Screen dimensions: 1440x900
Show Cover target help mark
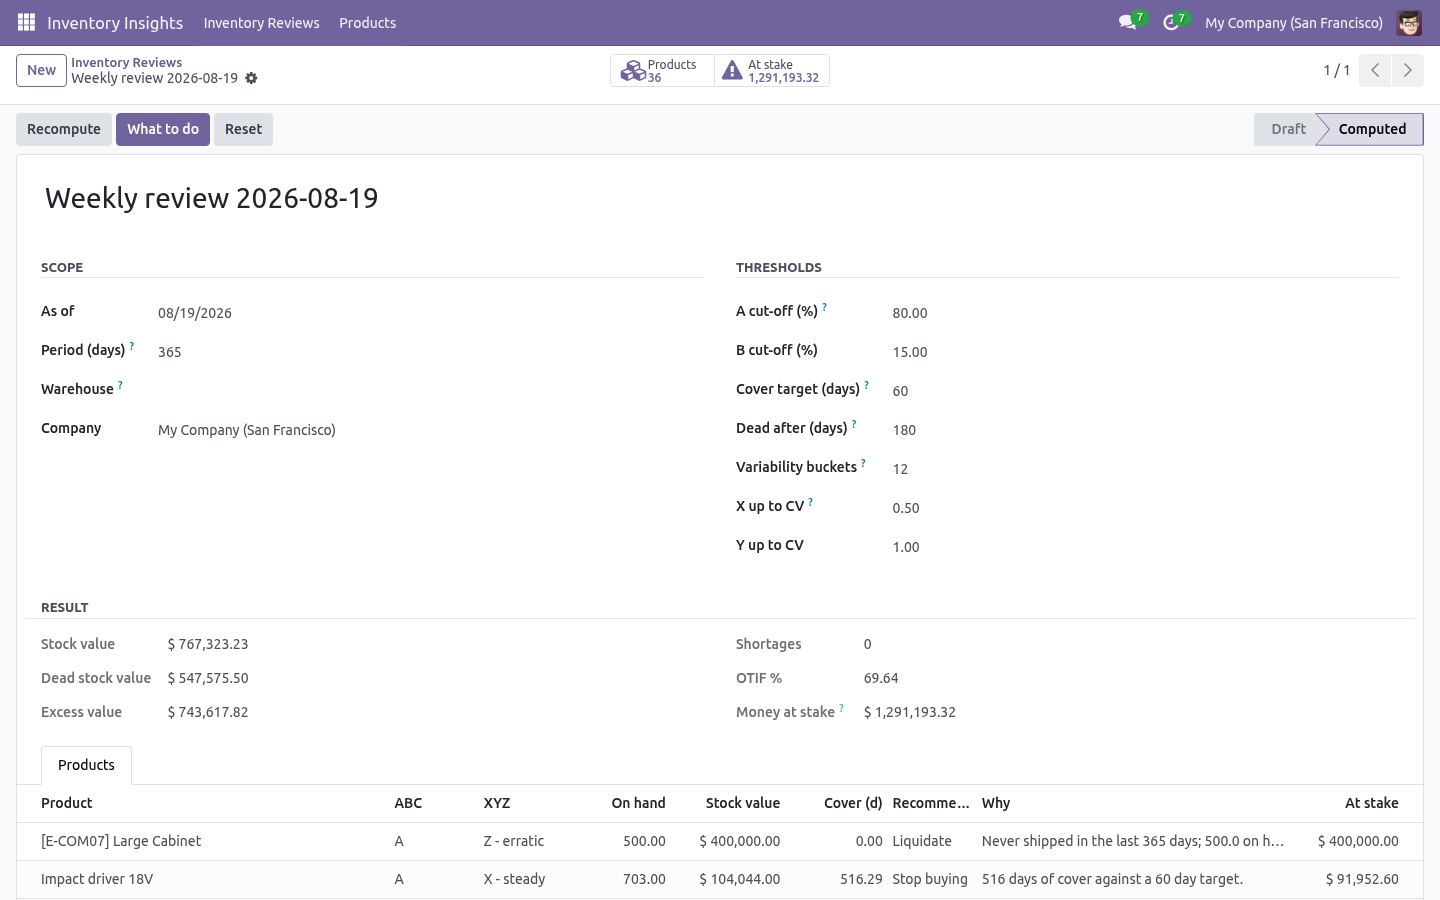tap(867, 385)
